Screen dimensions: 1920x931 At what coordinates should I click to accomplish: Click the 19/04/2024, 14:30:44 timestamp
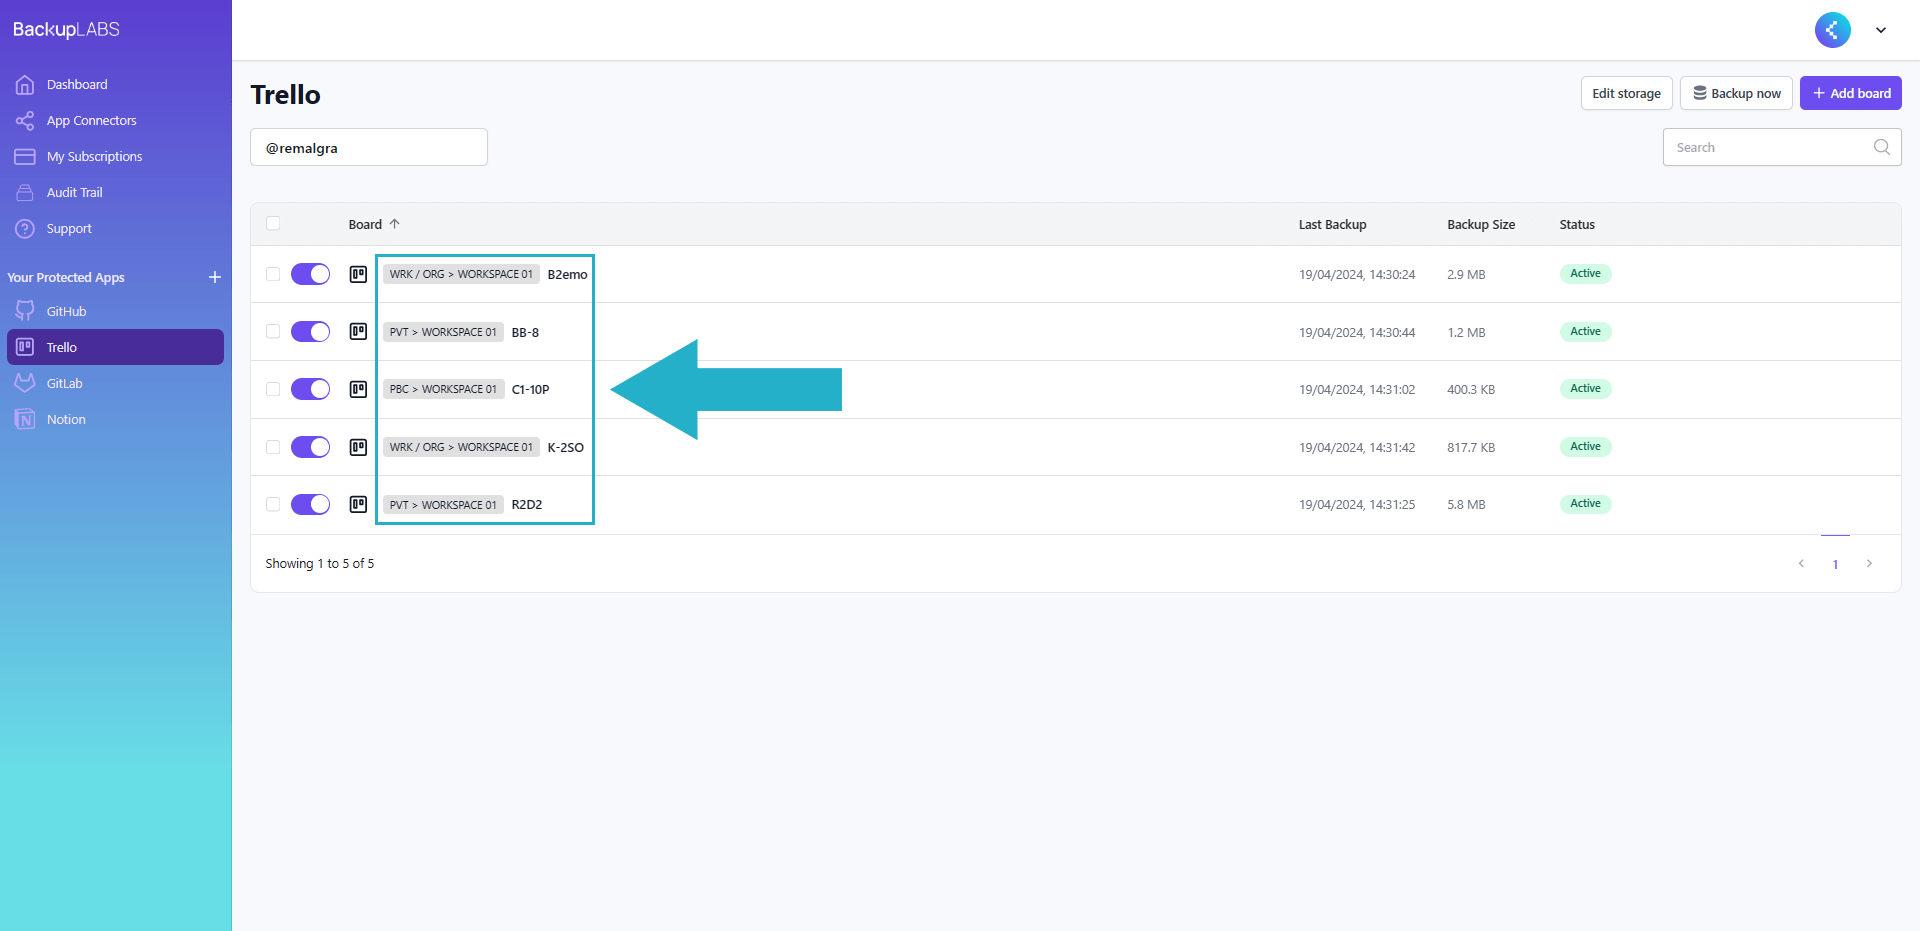[x=1357, y=332]
